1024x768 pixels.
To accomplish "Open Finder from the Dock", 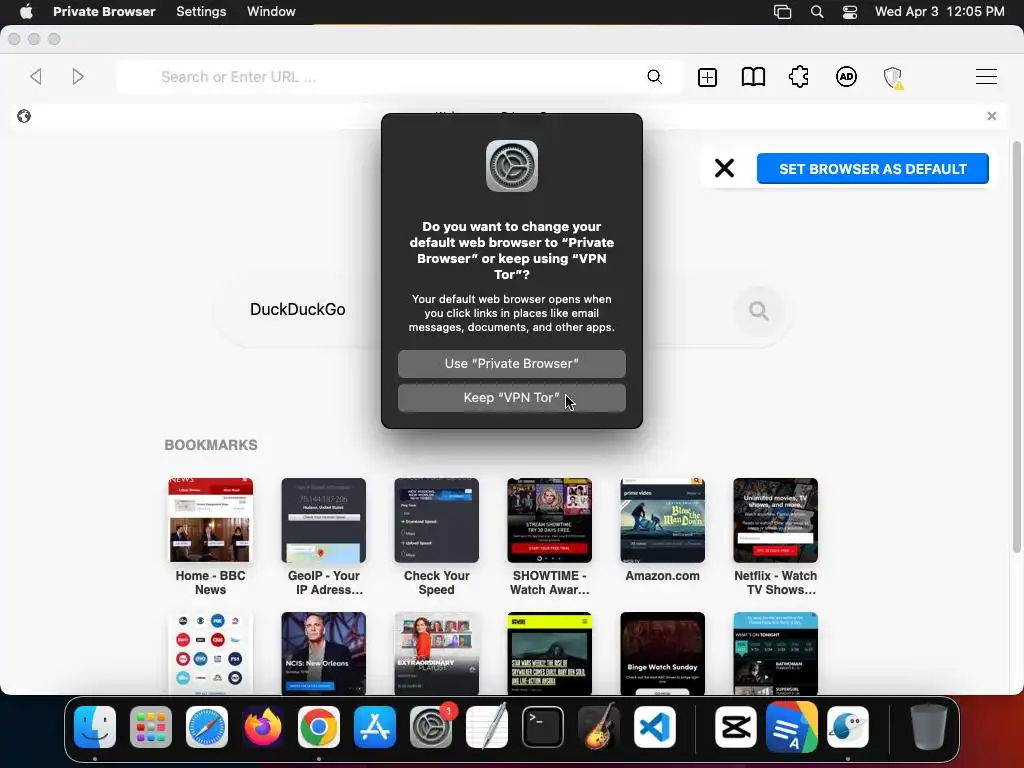I will pyautogui.click(x=95, y=727).
